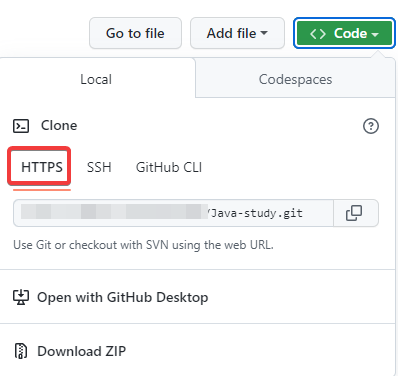This screenshot has width=398, height=376.
Task: Click the Java-study.git URL field
Action: point(173,213)
